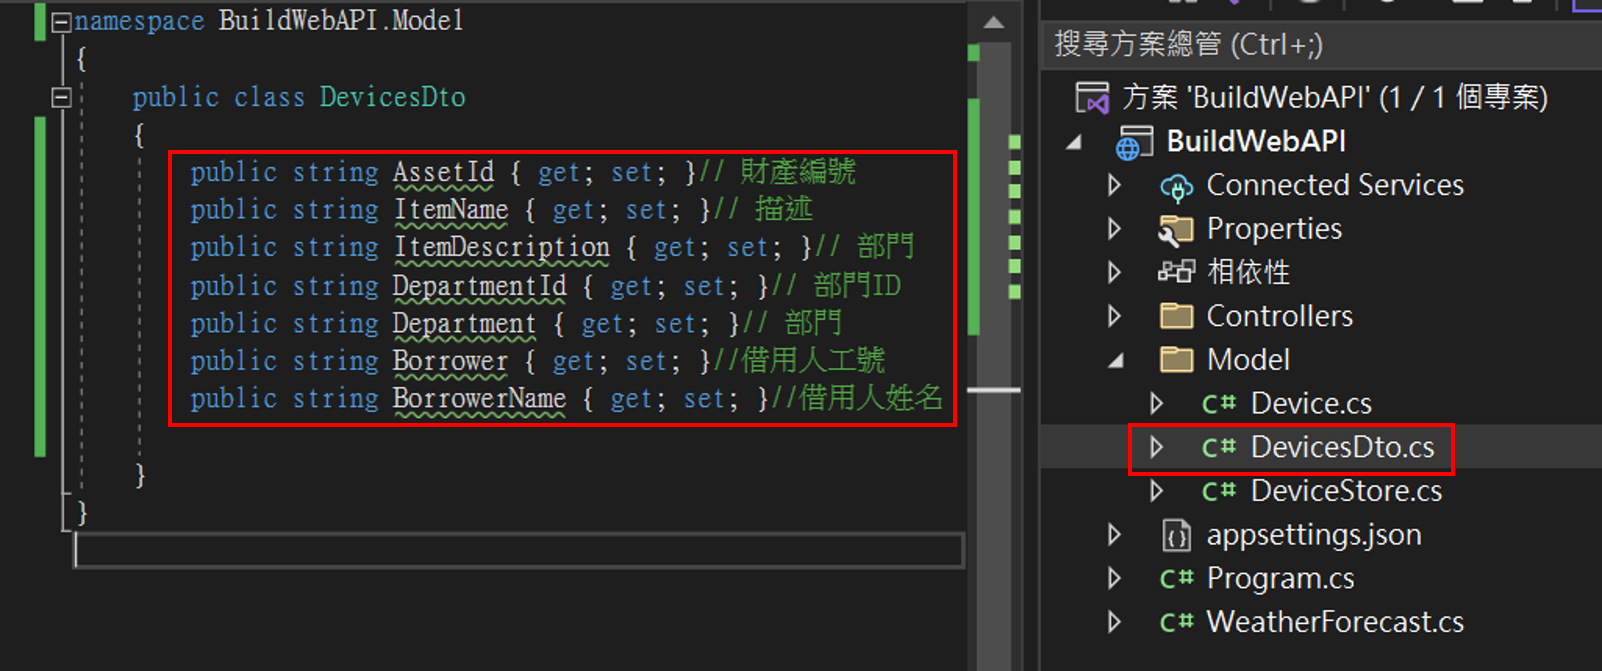
Task: Click the ItemDescription property name
Action: (x=501, y=248)
